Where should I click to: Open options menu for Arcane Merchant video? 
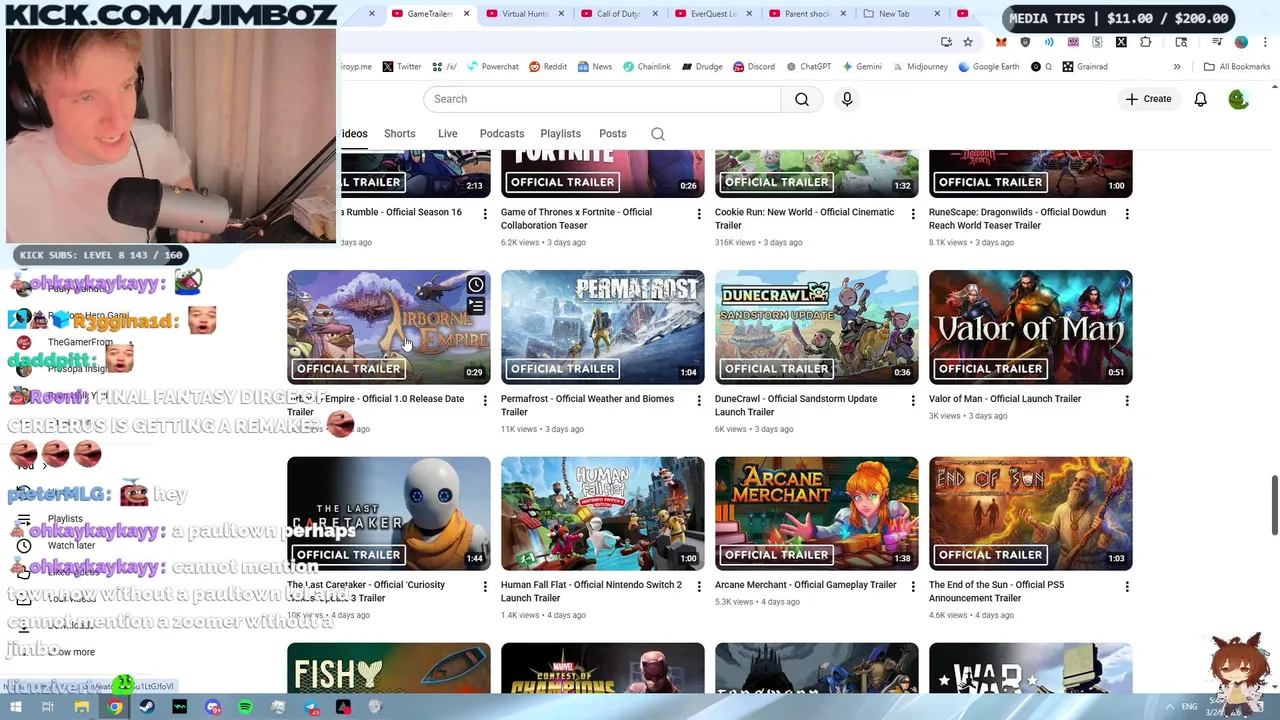[913, 587]
